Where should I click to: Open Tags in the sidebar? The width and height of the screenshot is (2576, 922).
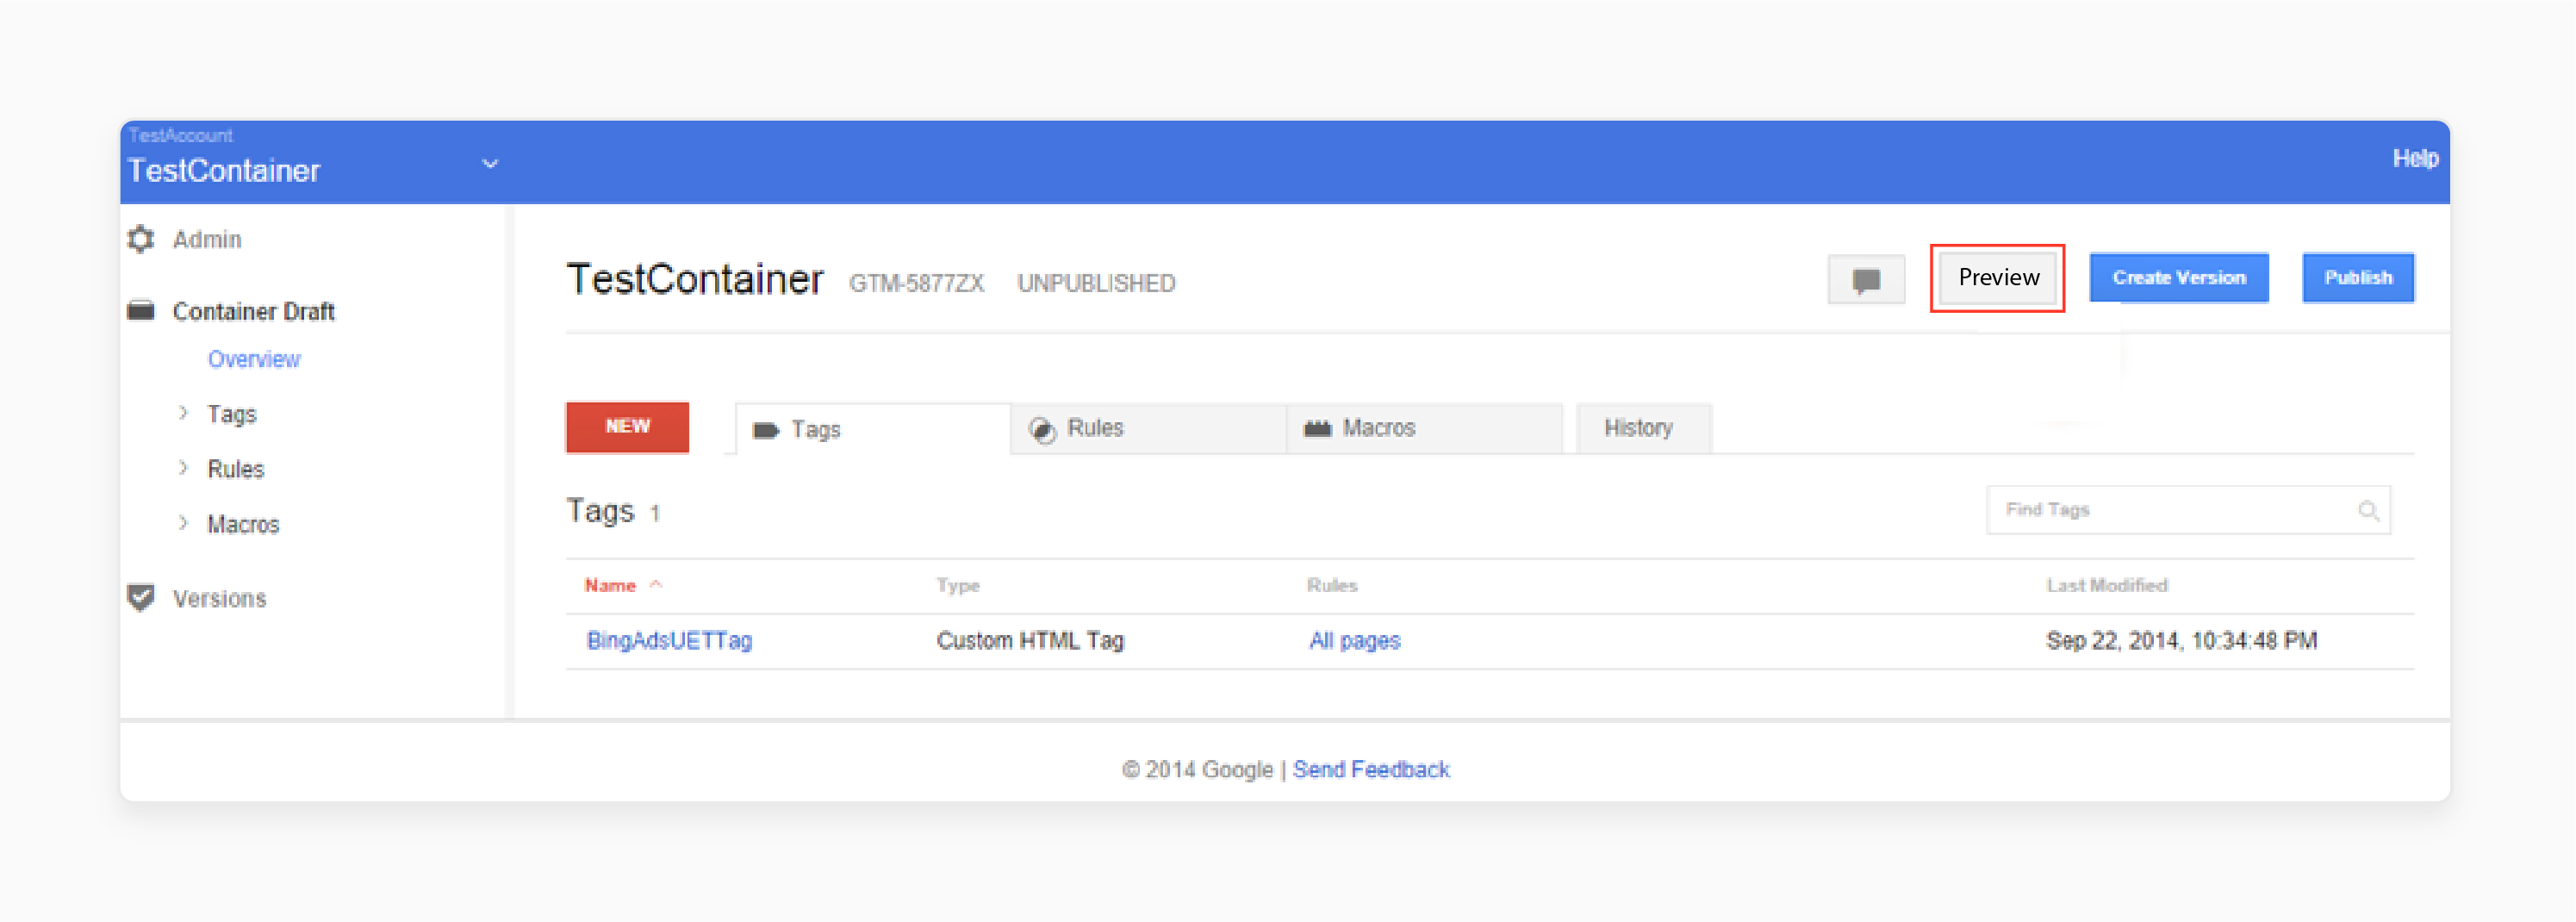pyautogui.click(x=232, y=414)
